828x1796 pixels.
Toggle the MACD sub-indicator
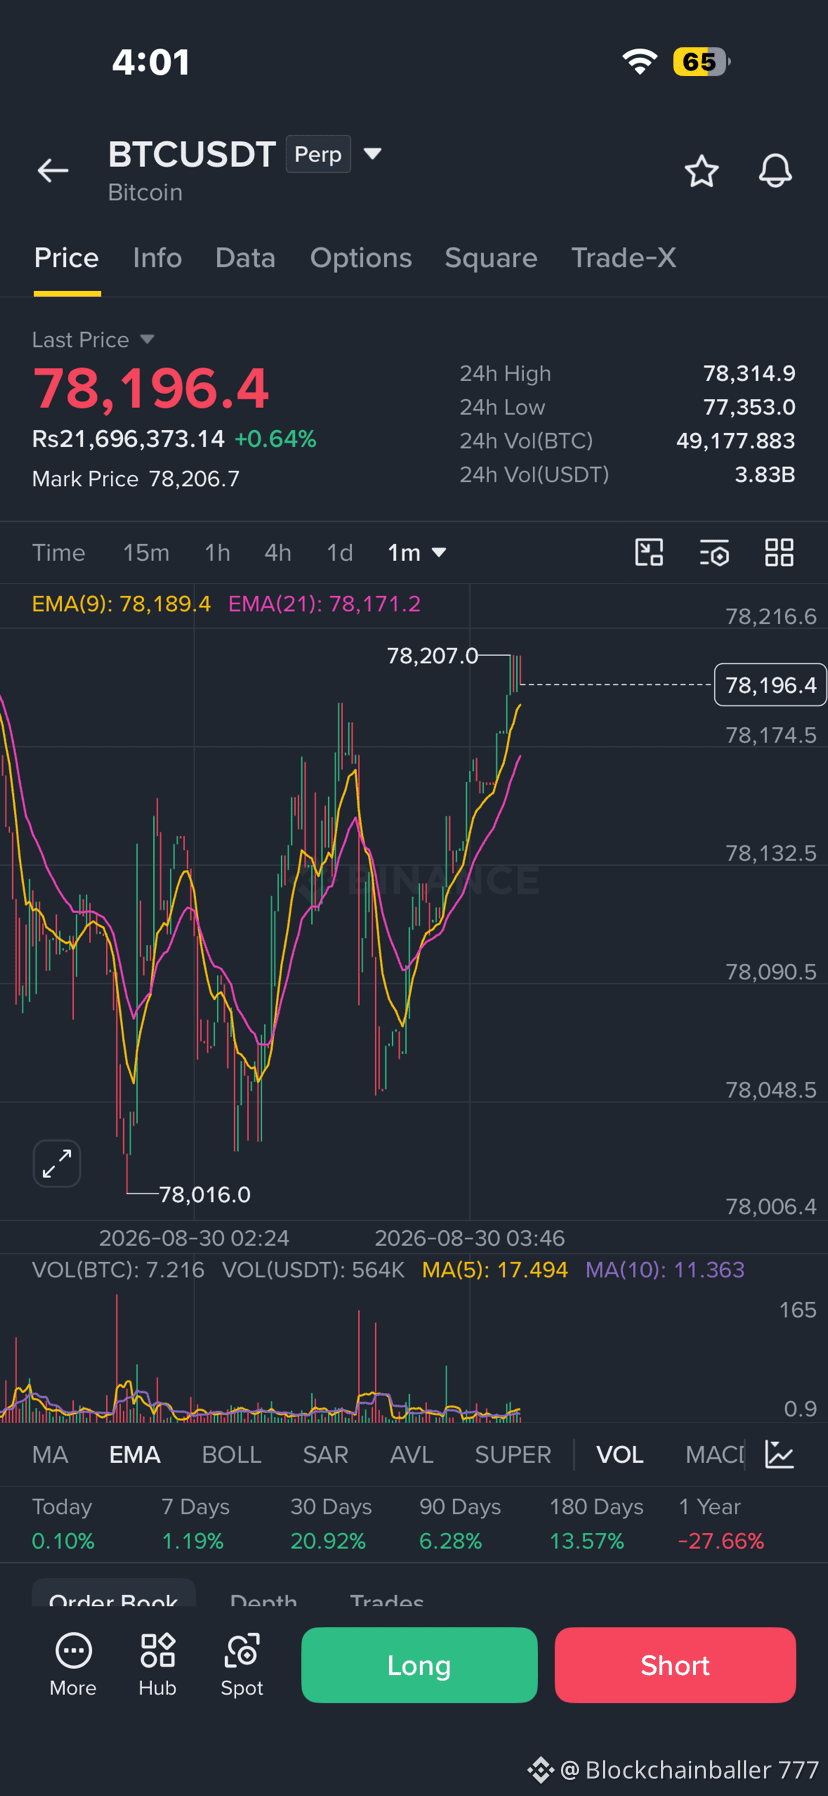click(715, 1455)
